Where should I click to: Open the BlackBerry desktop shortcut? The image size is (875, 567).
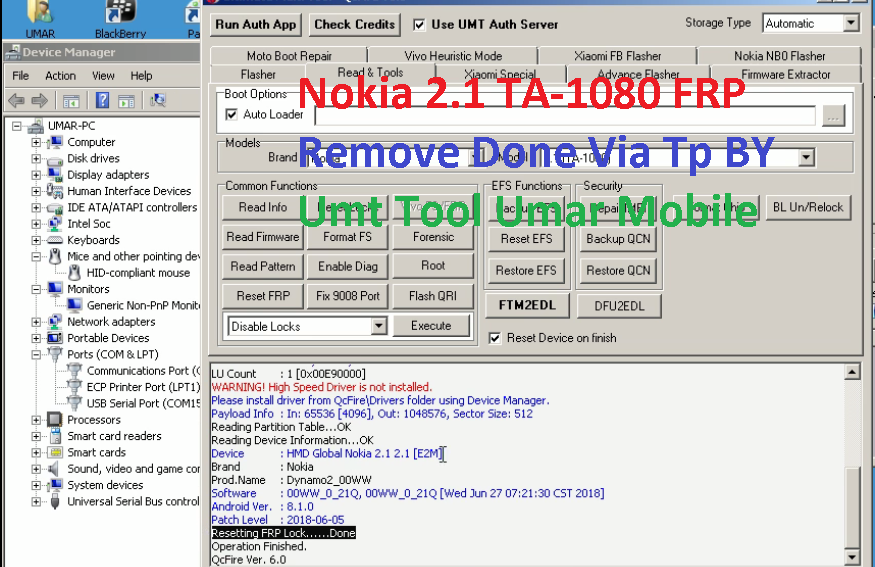(121, 20)
